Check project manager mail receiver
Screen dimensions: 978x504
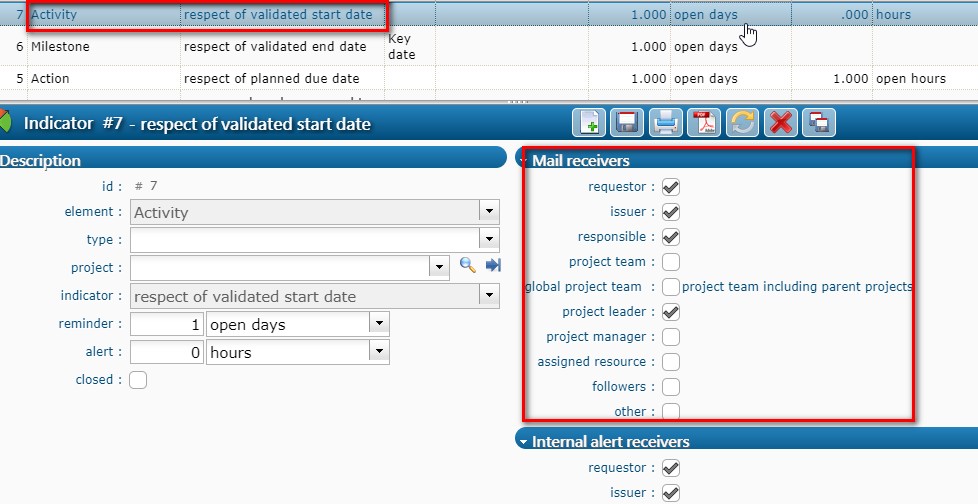coord(671,336)
